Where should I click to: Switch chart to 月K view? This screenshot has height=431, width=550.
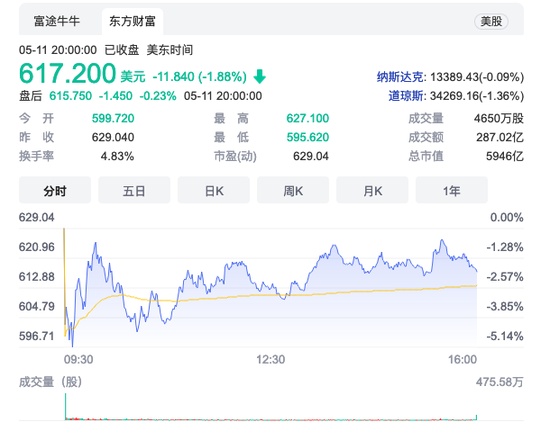(x=372, y=190)
